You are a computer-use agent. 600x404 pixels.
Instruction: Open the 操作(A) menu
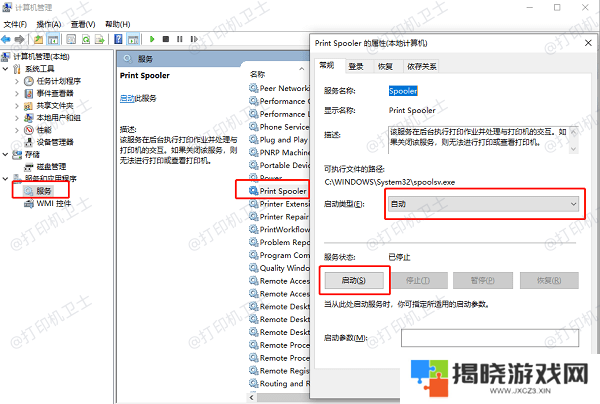(x=49, y=24)
